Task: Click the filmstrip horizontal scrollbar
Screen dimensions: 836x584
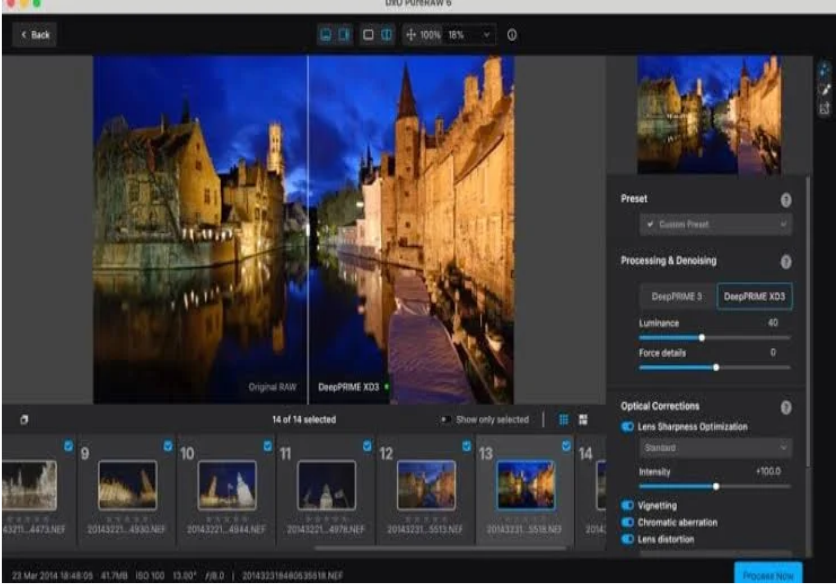Action: (440, 548)
